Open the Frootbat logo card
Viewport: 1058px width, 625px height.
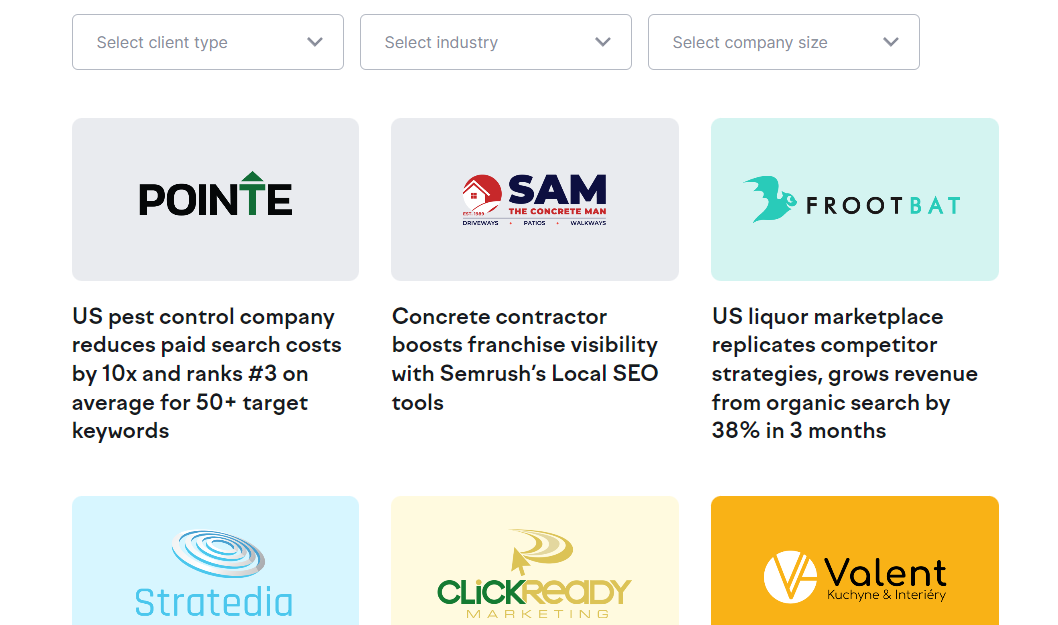click(x=855, y=199)
